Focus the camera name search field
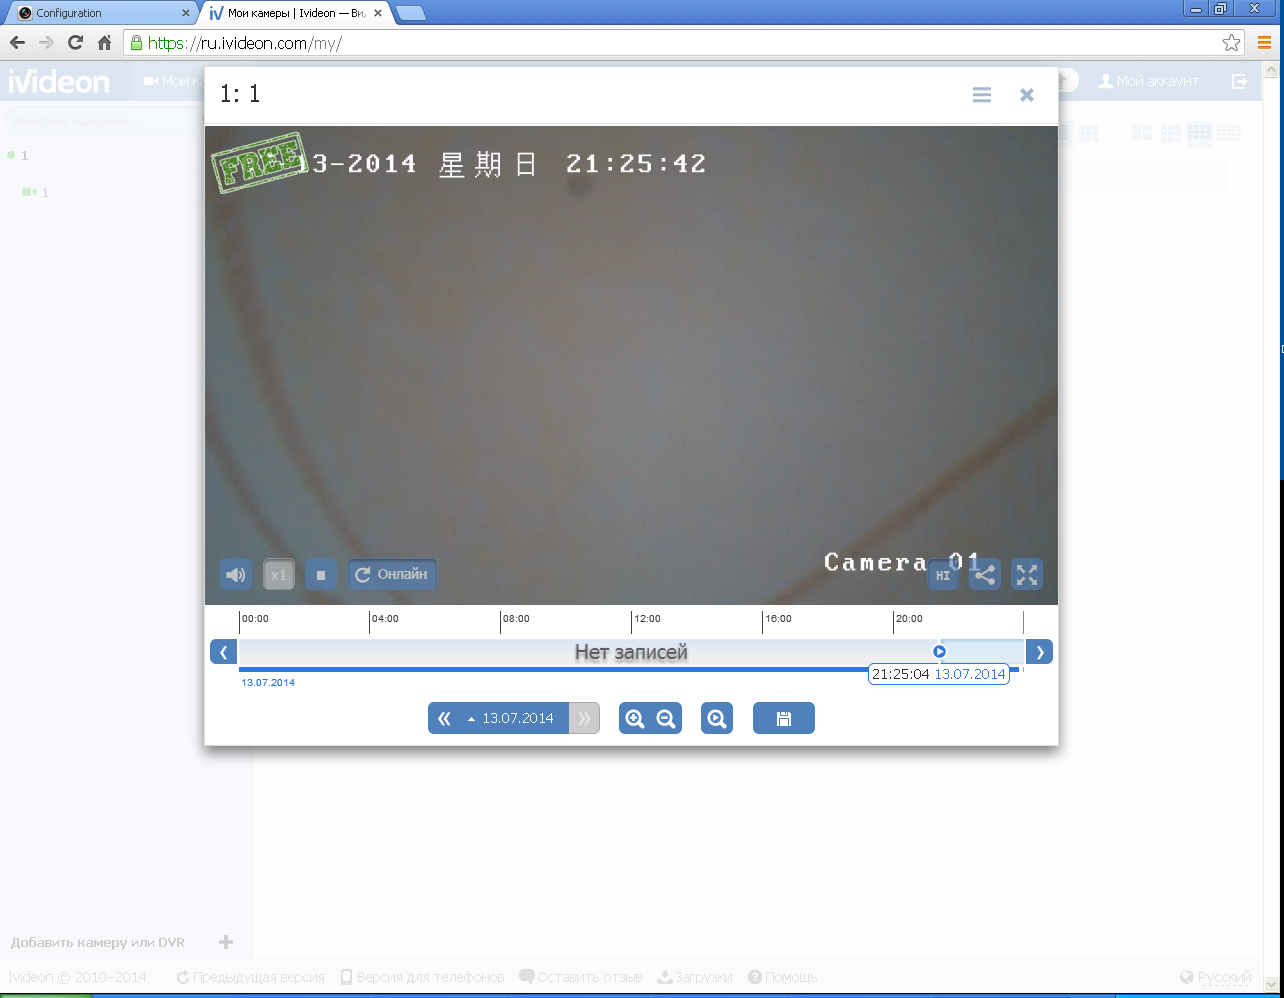Viewport: 1284px width, 998px height. tap(104, 121)
